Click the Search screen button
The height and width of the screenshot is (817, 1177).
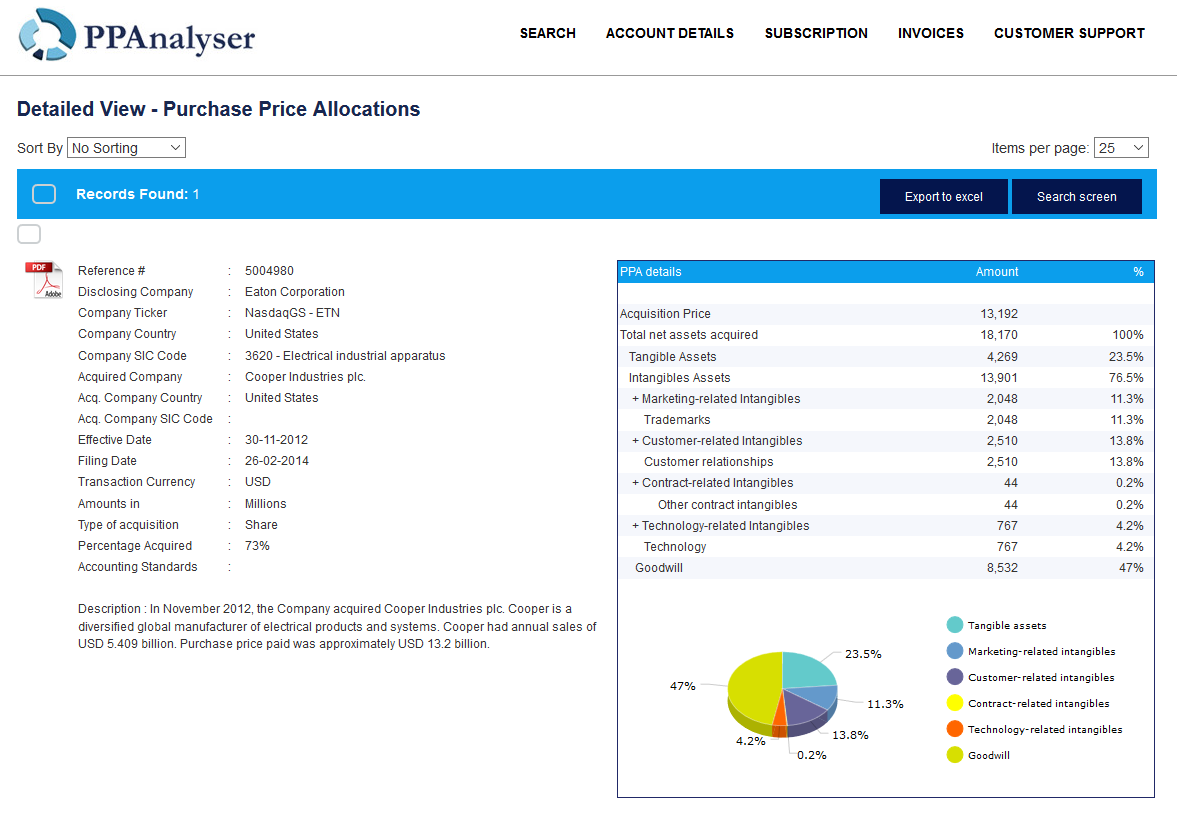[x=1076, y=197]
